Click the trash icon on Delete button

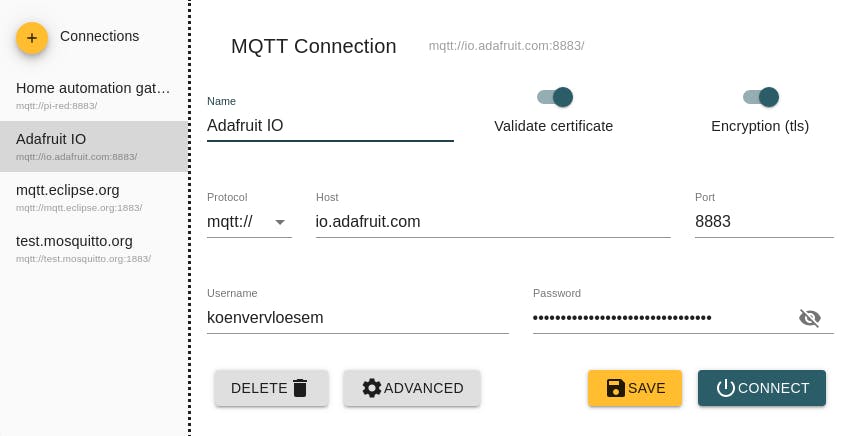[x=300, y=388]
